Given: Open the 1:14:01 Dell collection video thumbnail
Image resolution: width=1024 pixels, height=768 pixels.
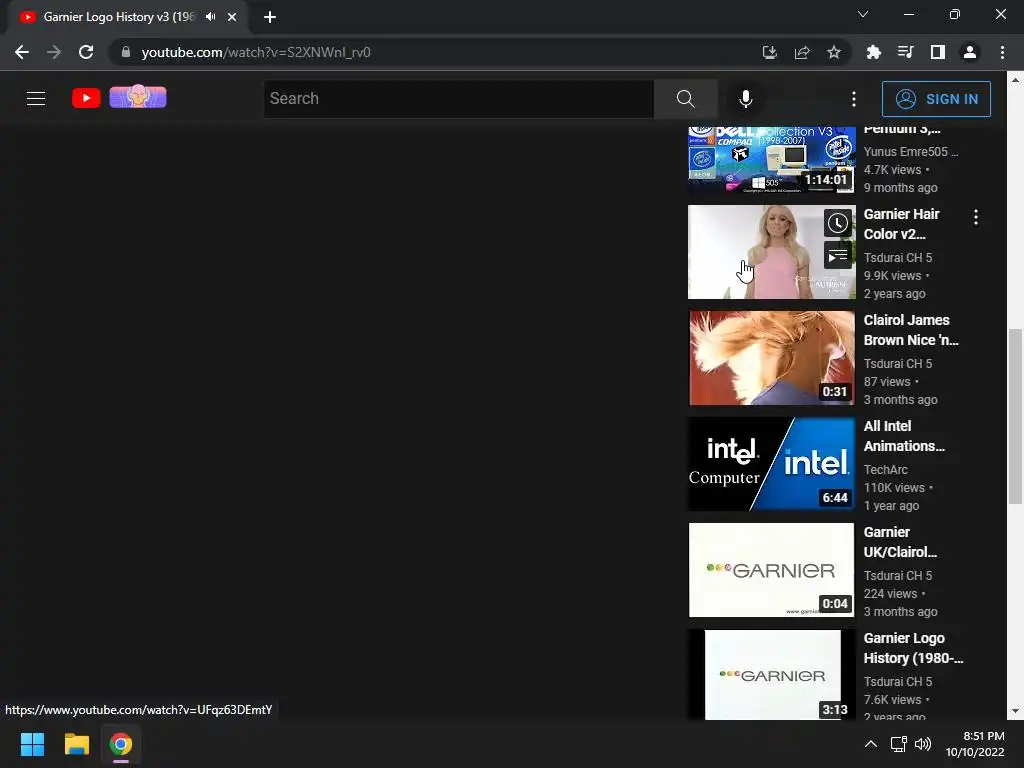Looking at the screenshot, I should [x=771, y=160].
